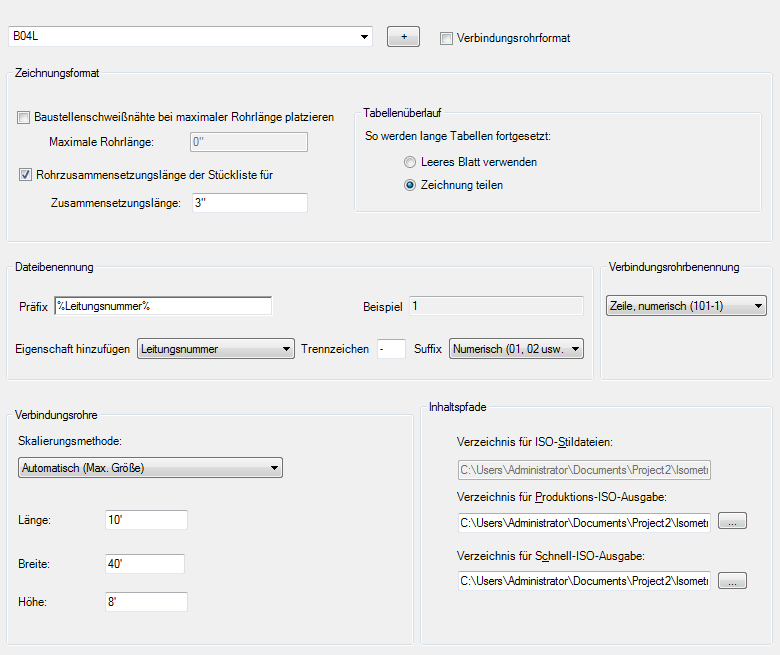Uncheck Rohrzusammensetzungslänge der Stückliste für

click(x=24, y=175)
